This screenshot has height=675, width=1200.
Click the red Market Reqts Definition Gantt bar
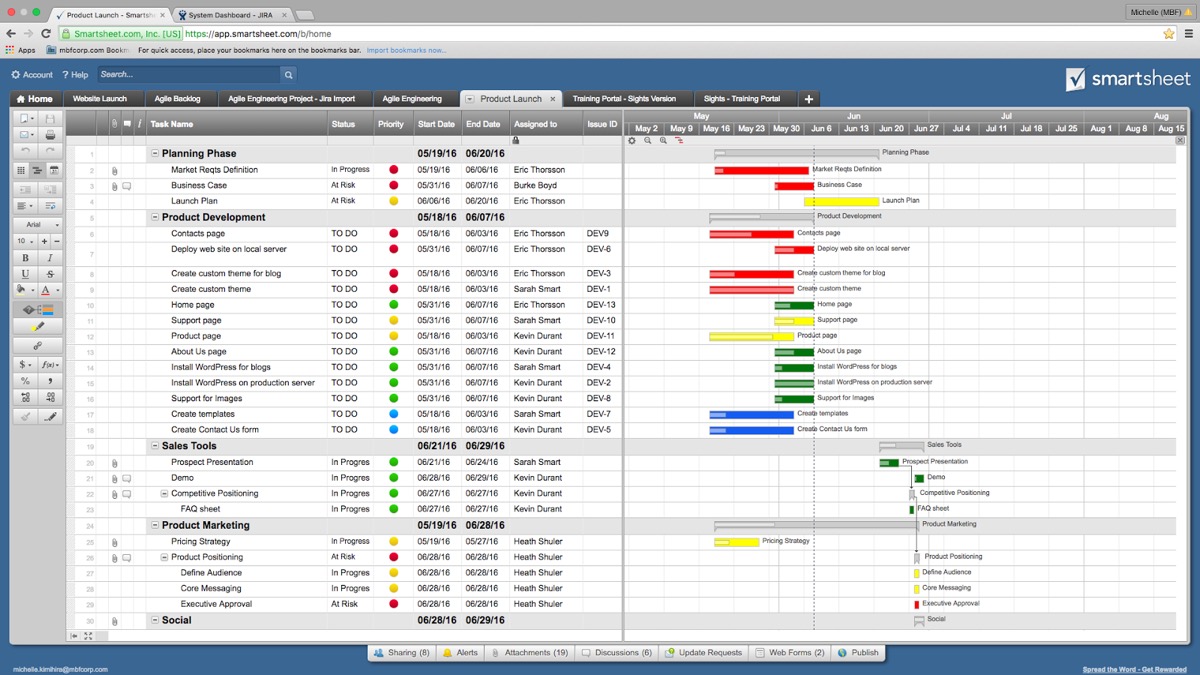pyautogui.click(x=761, y=170)
